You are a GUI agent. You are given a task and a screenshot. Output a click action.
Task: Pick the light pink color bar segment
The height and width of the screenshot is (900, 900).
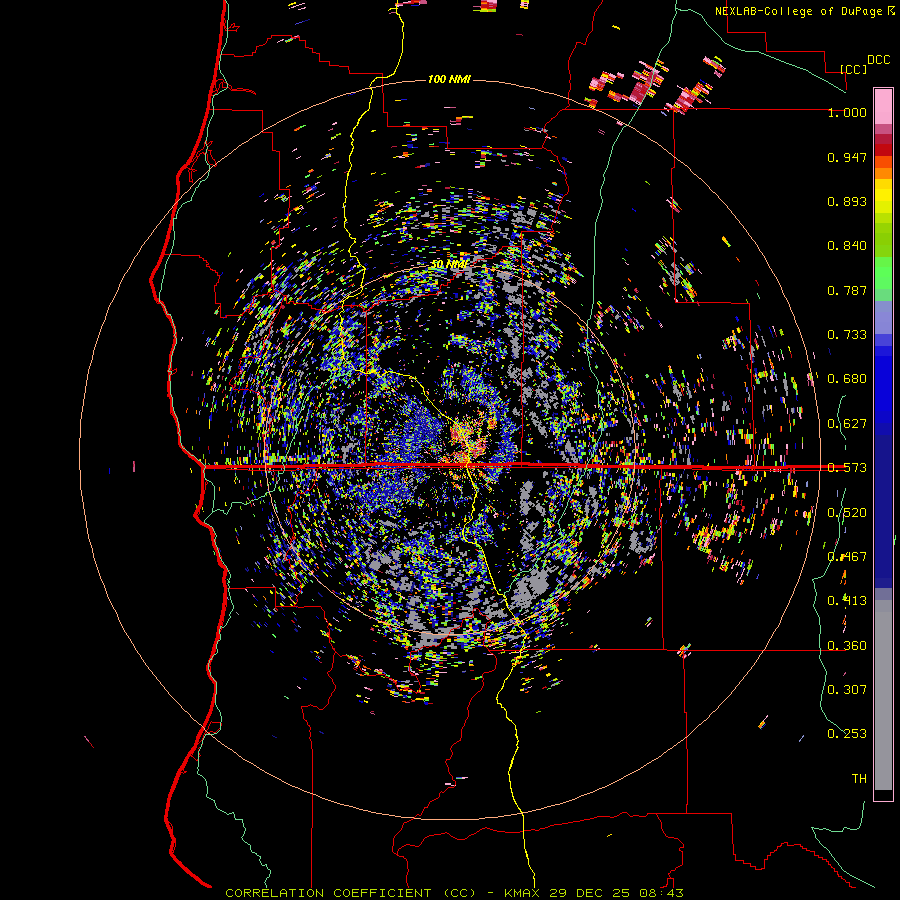click(x=883, y=107)
